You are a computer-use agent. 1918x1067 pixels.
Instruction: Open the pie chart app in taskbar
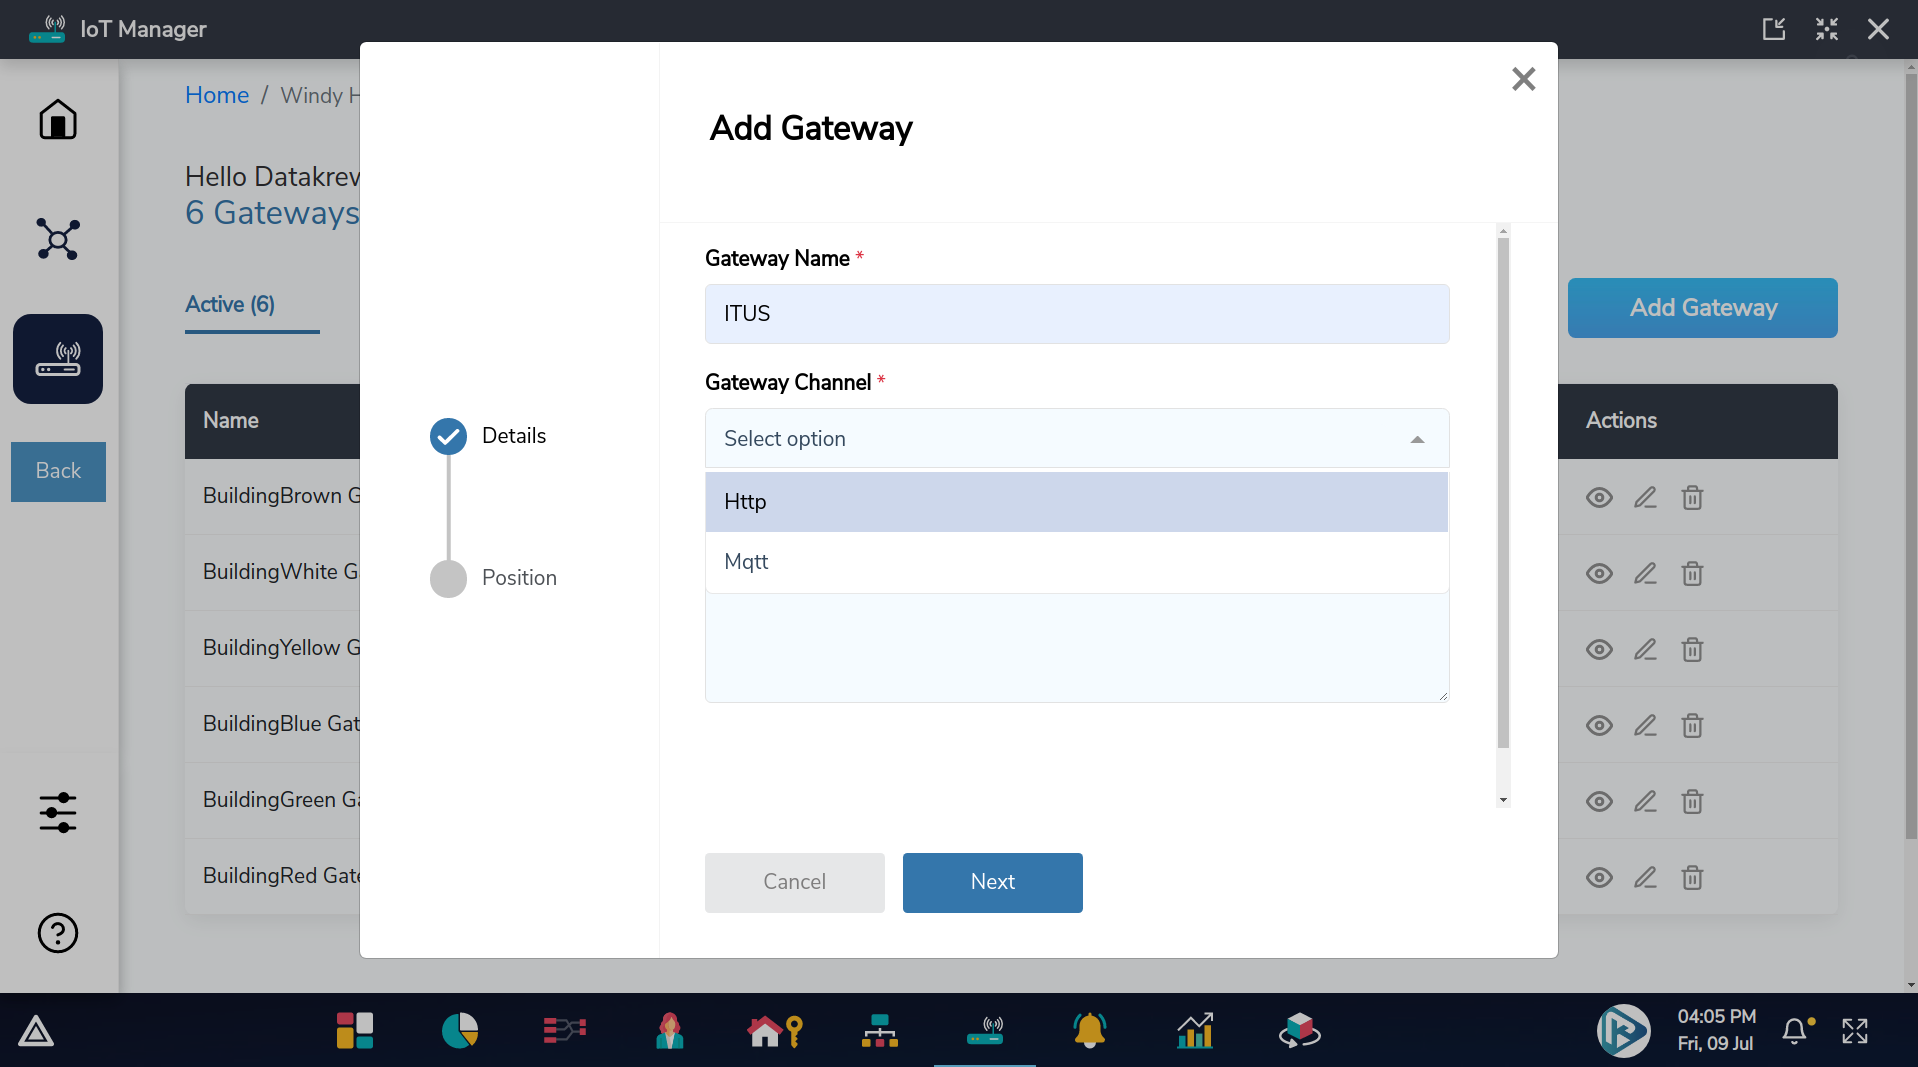(x=460, y=1030)
